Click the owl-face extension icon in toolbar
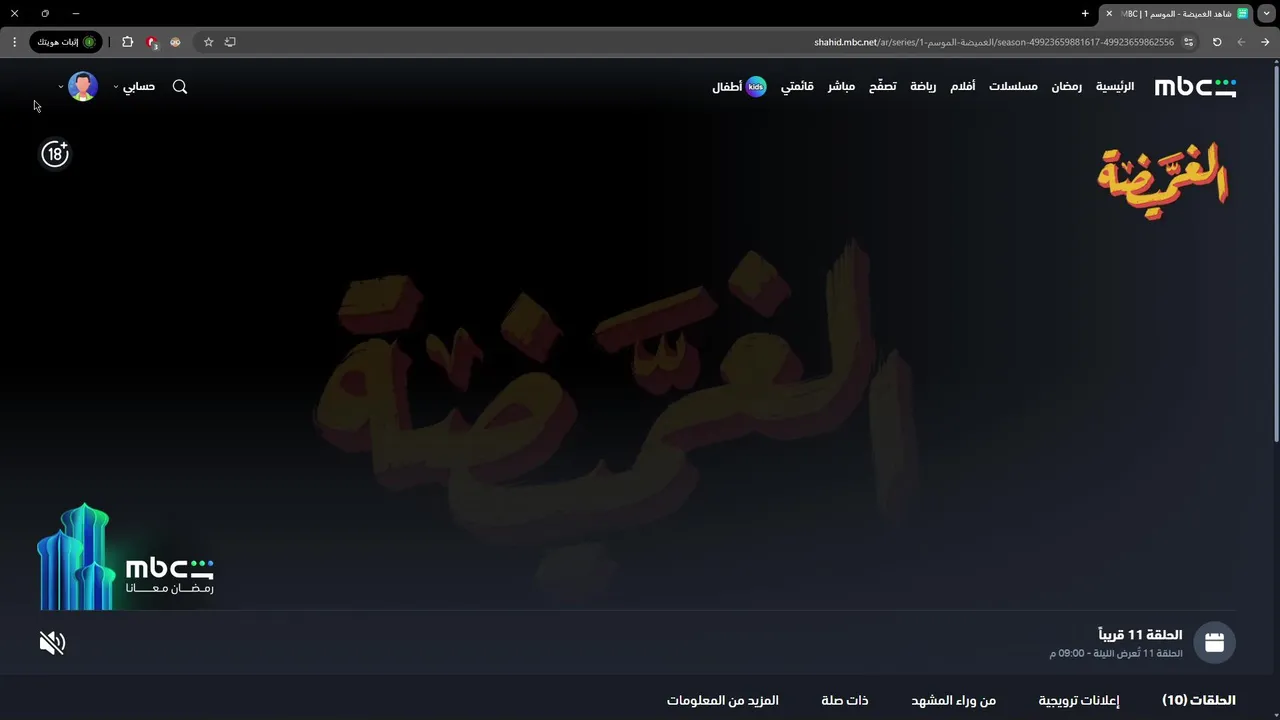This screenshot has width=1280, height=720. (175, 42)
